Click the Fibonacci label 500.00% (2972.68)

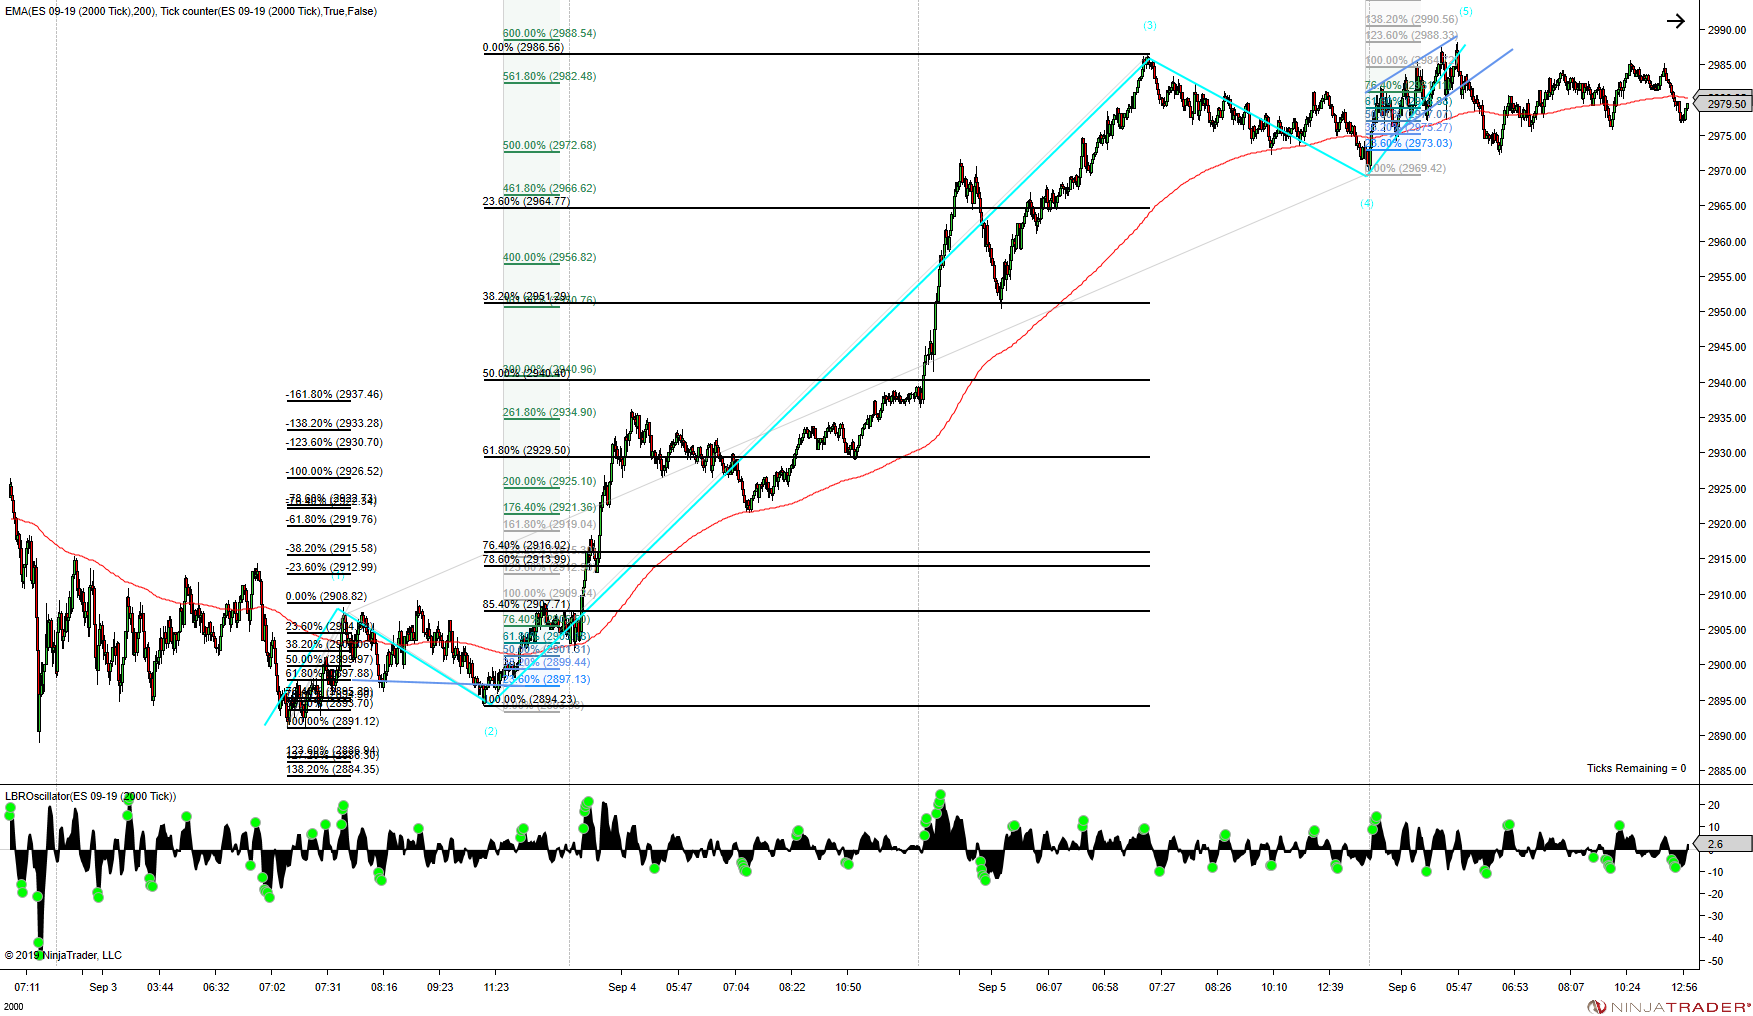pos(549,145)
